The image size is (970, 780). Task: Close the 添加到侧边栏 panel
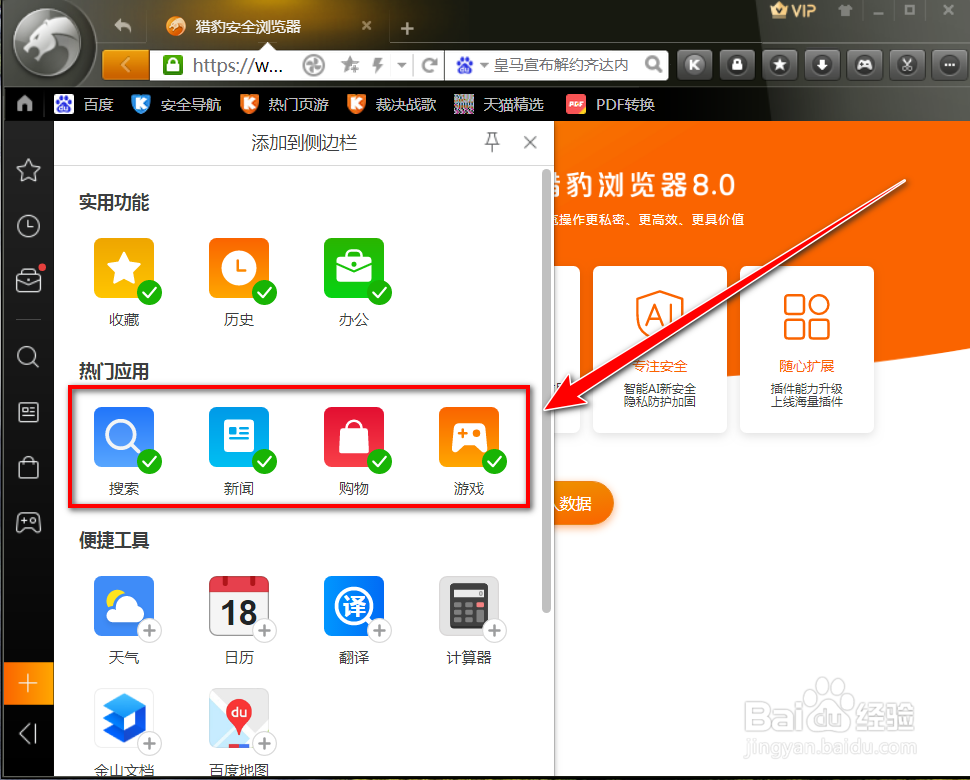click(530, 142)
